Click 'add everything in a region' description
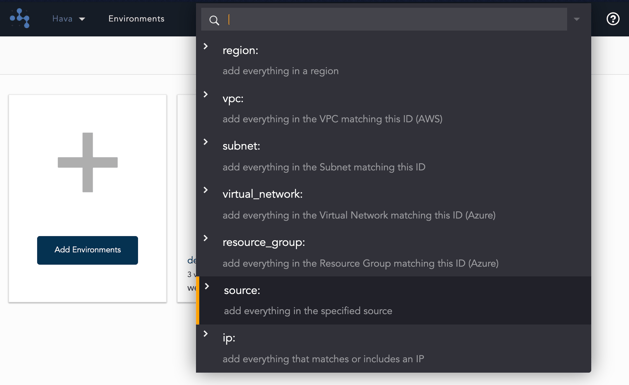 click(x=280, y=71)
